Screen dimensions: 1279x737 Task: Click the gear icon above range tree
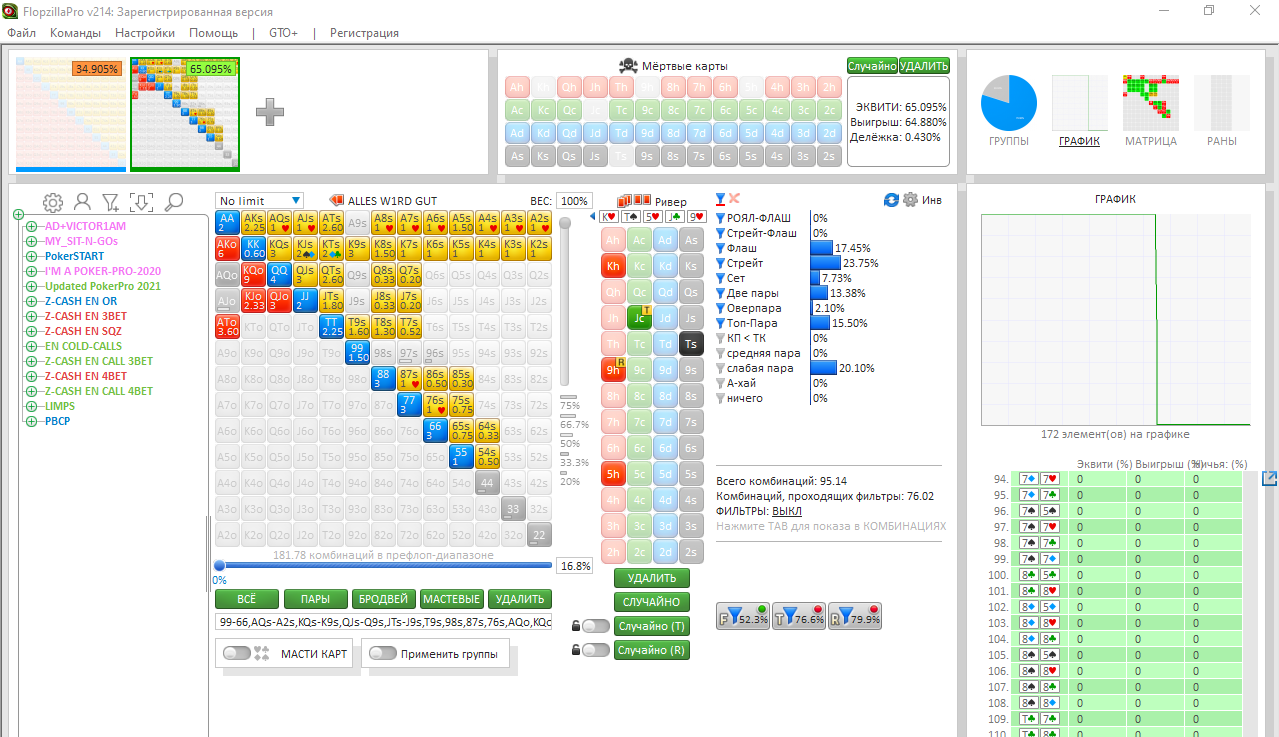coord(52,202)
